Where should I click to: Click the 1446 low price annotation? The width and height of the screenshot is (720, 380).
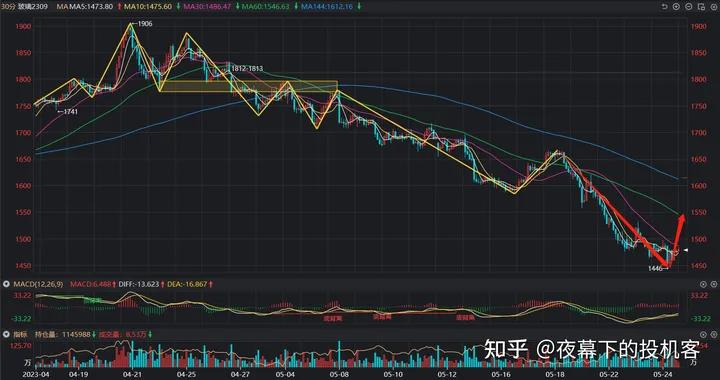coord(655,268)
